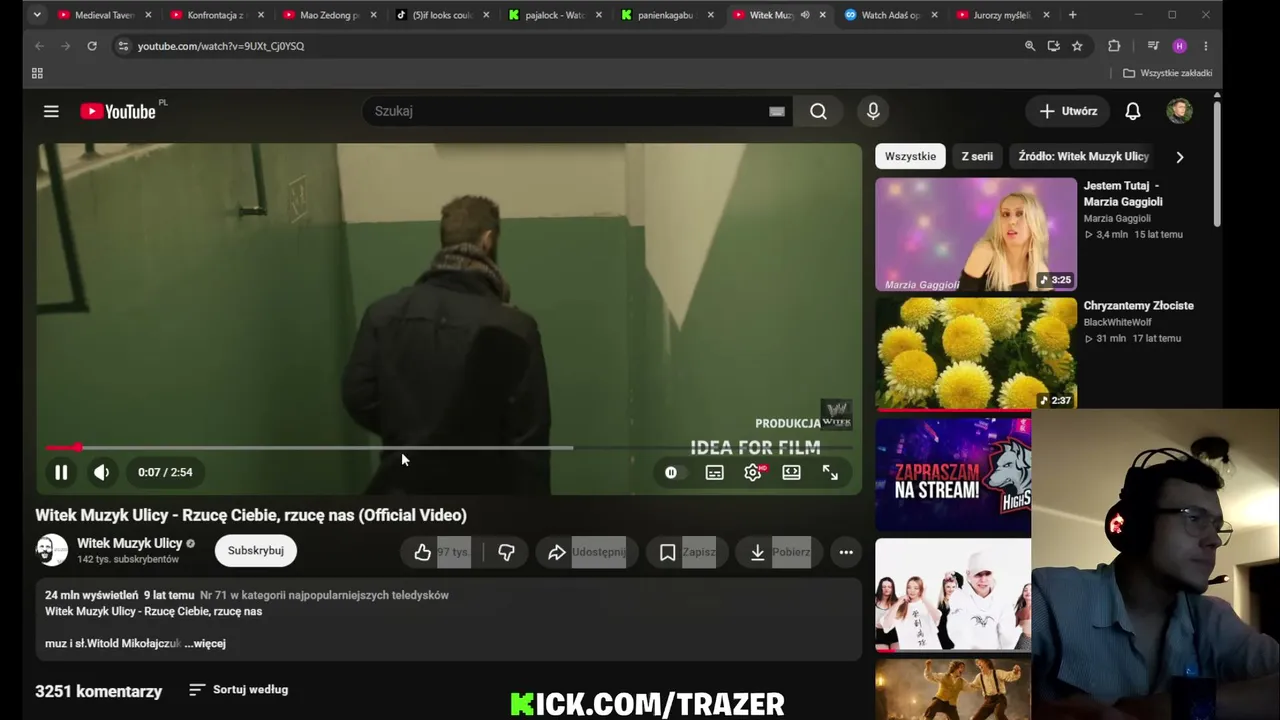
Task: Select the Z serii filter chip
Action: (977, 156)
